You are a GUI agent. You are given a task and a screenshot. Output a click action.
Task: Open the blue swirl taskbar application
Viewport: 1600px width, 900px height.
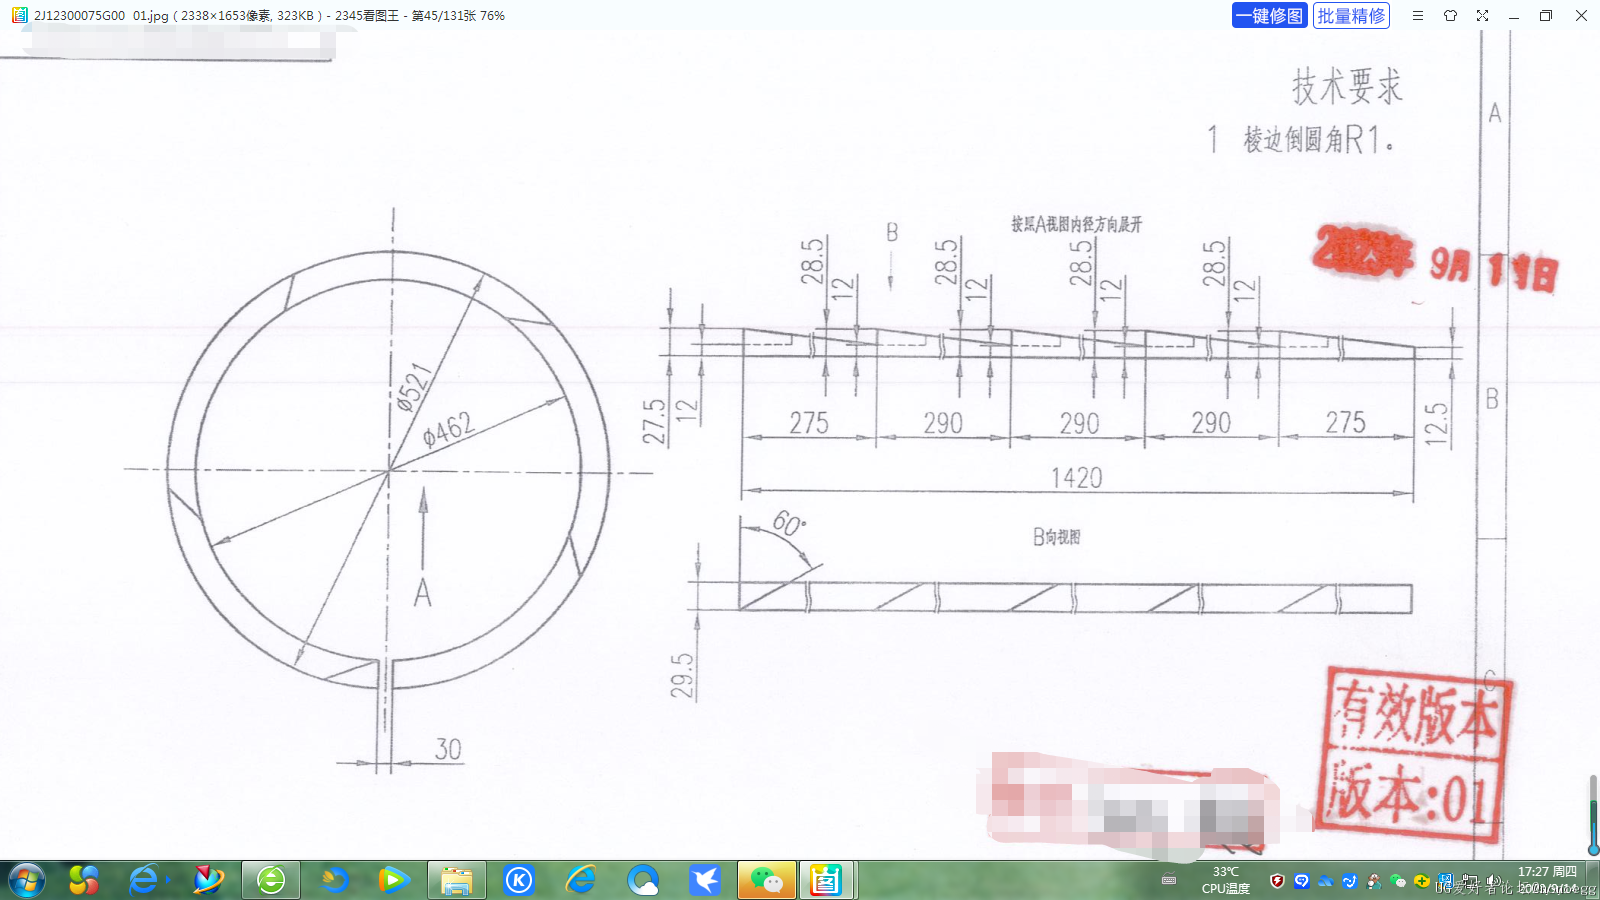point(333,880)
